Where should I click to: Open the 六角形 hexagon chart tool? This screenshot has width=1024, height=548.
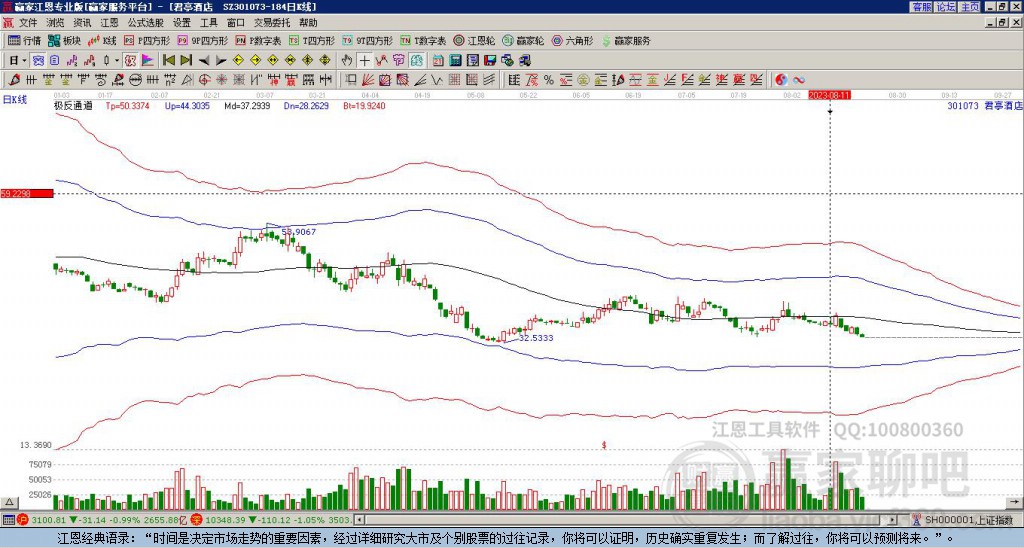point(572,40)
